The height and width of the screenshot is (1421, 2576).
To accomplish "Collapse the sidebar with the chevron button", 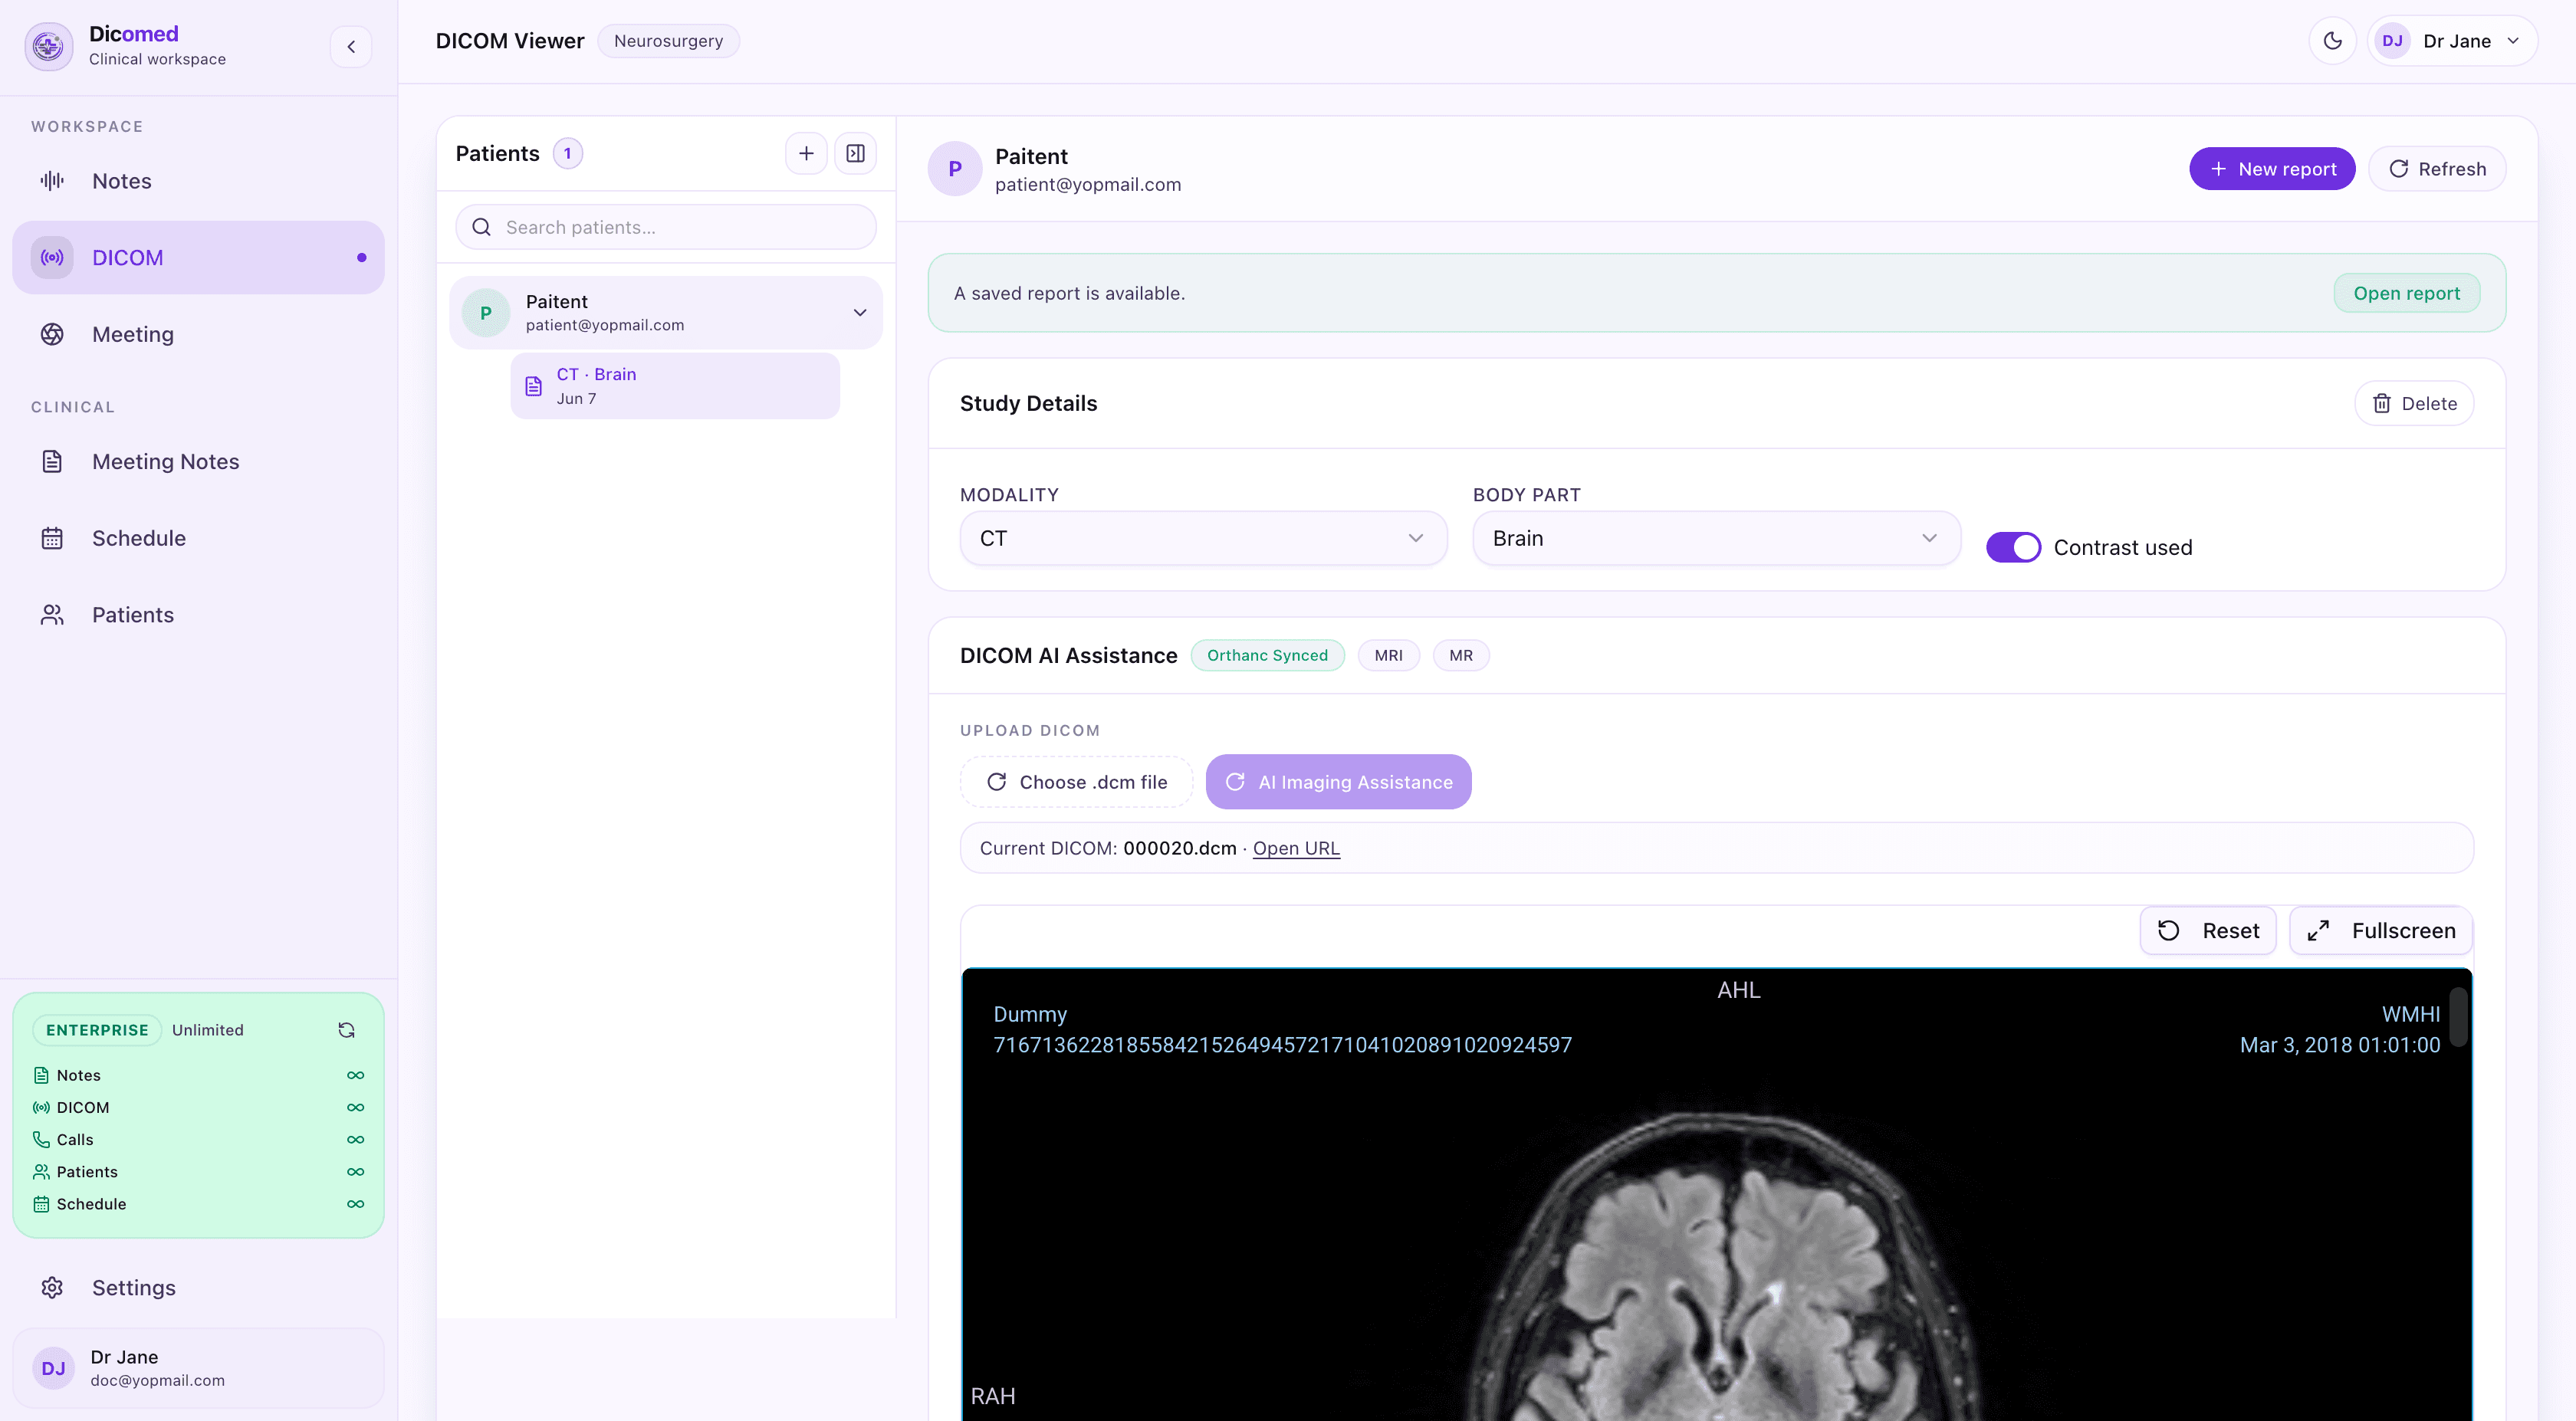I will coord(351,46).
